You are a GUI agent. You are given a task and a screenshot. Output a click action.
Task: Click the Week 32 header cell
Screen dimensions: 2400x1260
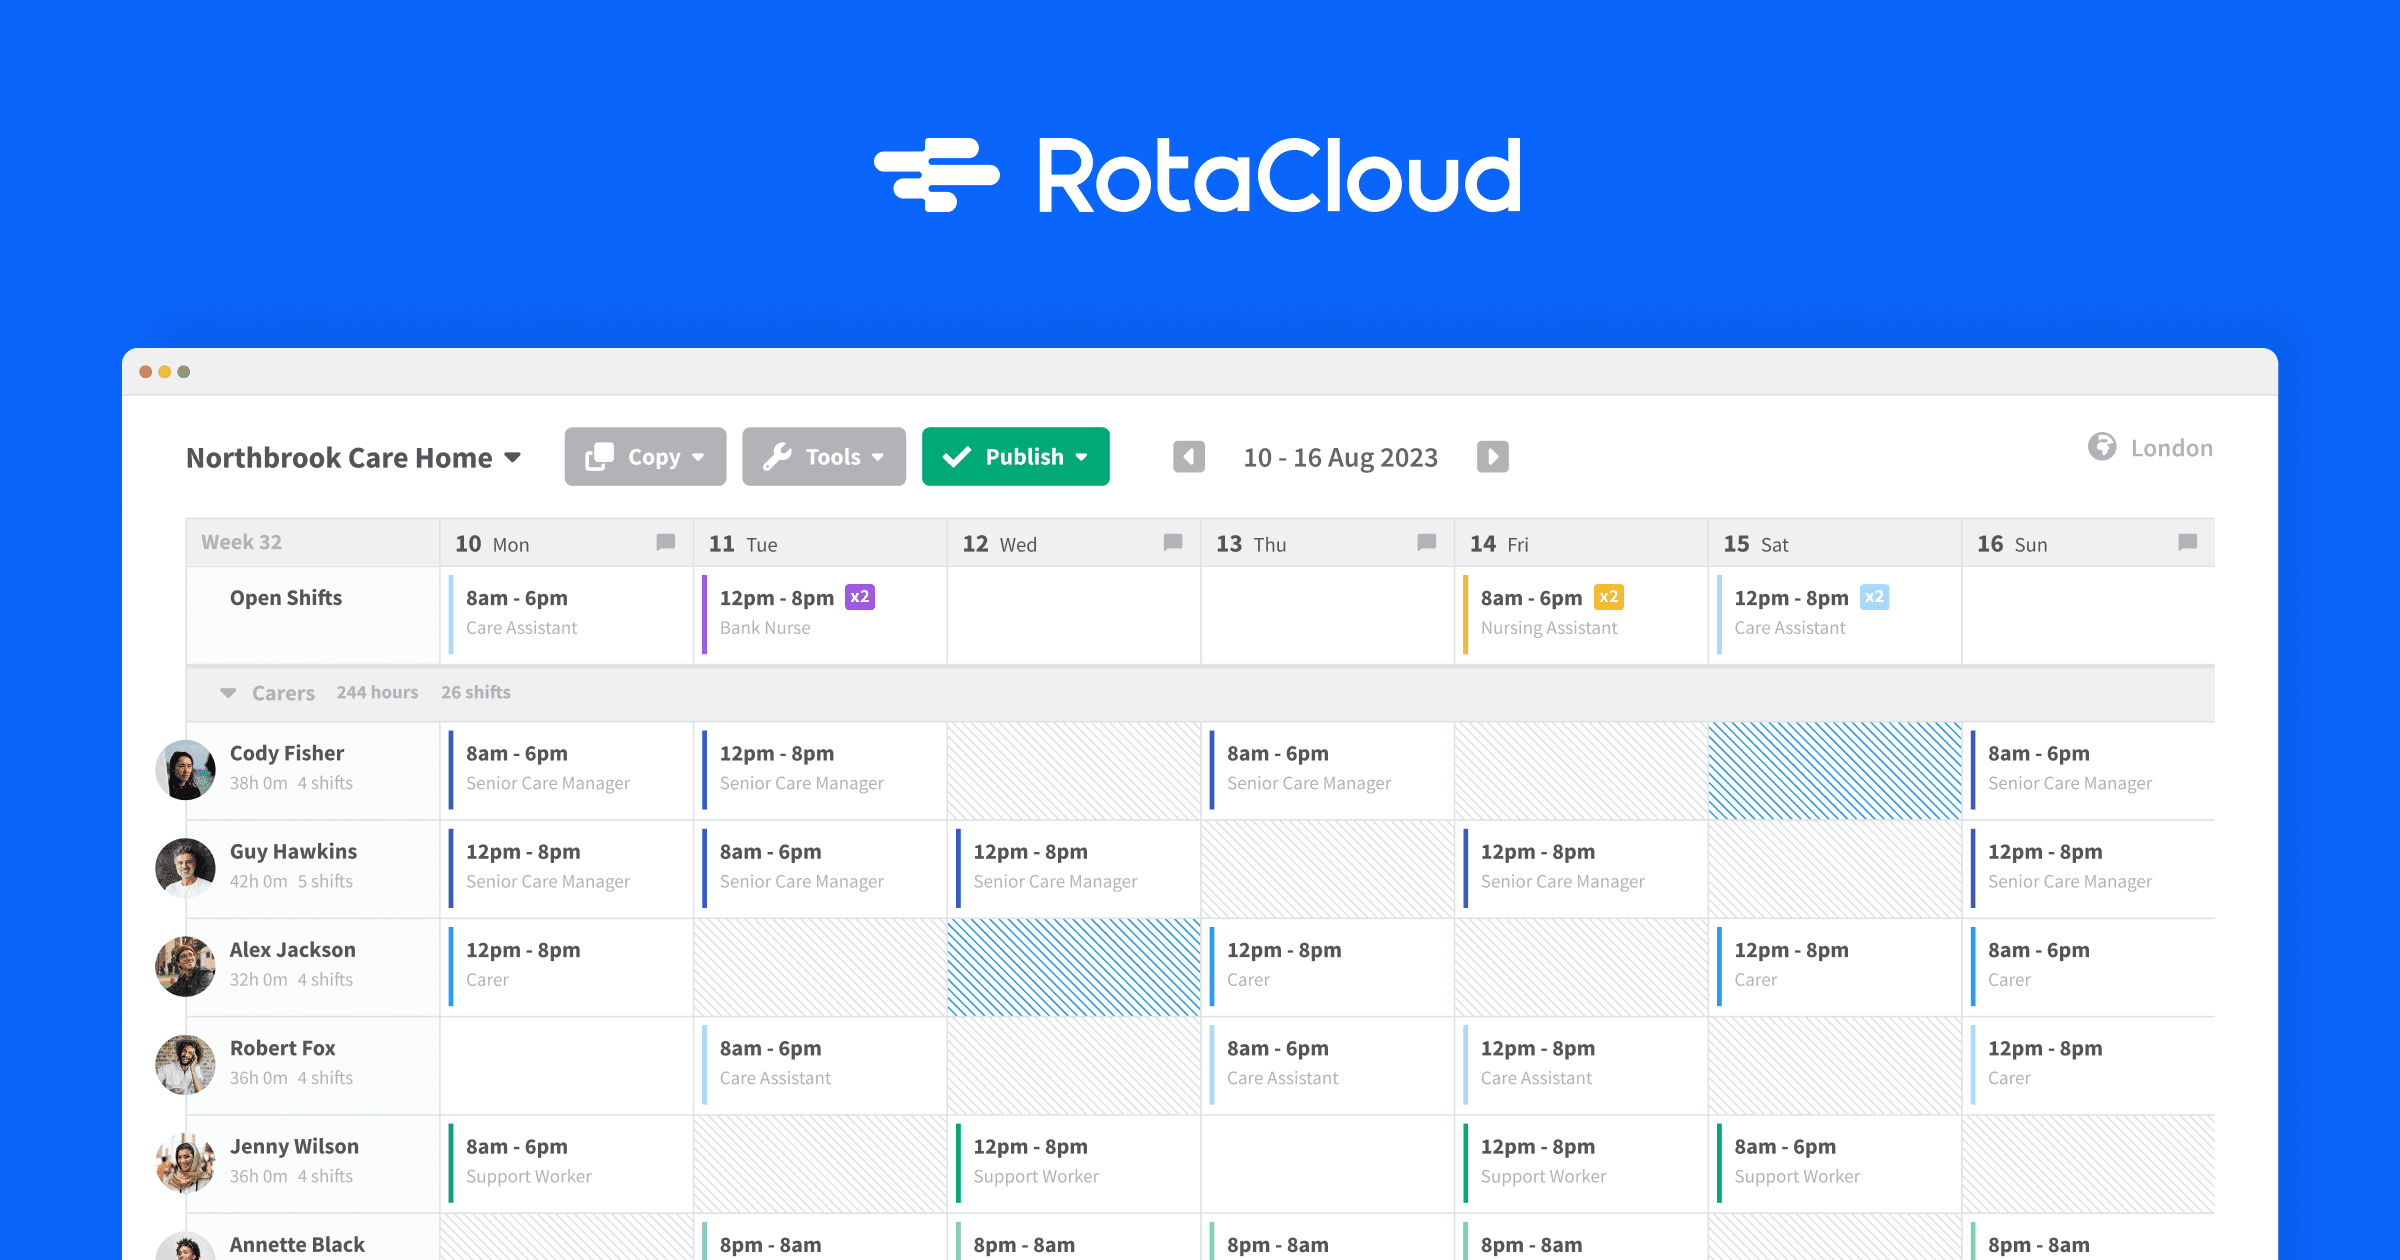312,542
